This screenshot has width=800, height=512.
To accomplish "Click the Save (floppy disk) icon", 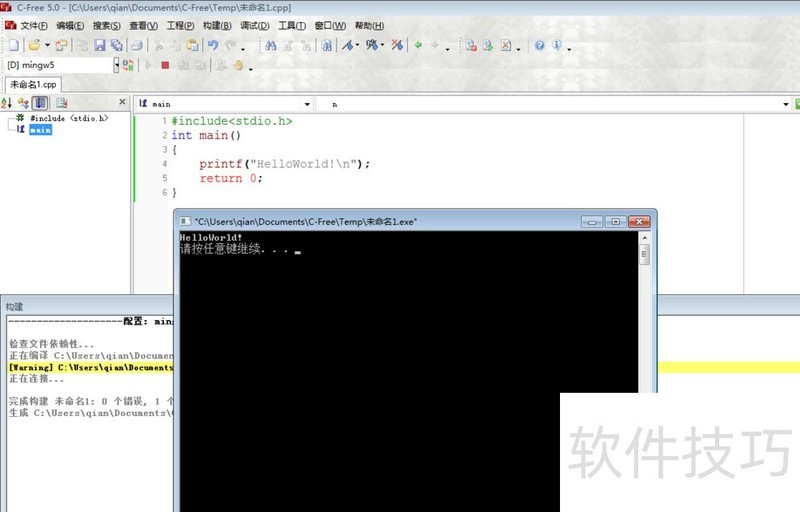I will click(x=99, y=45).
